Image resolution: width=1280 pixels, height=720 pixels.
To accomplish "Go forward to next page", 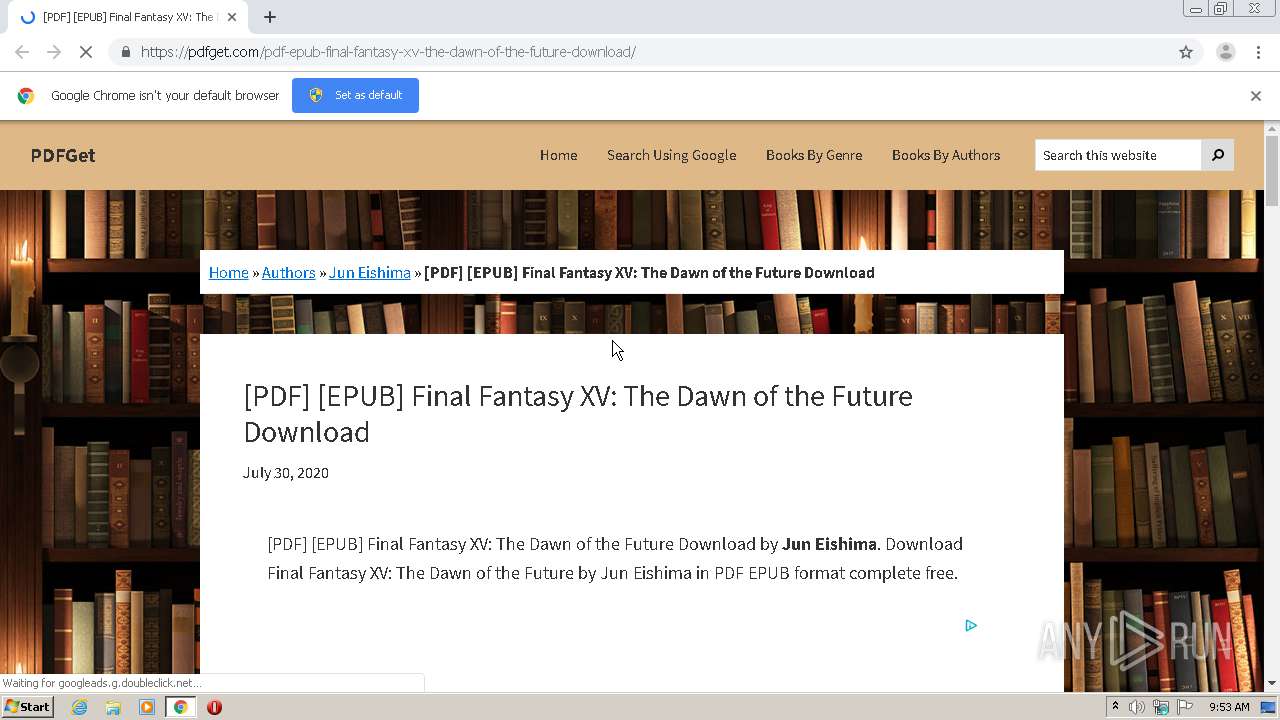I will tap(54, 52).
